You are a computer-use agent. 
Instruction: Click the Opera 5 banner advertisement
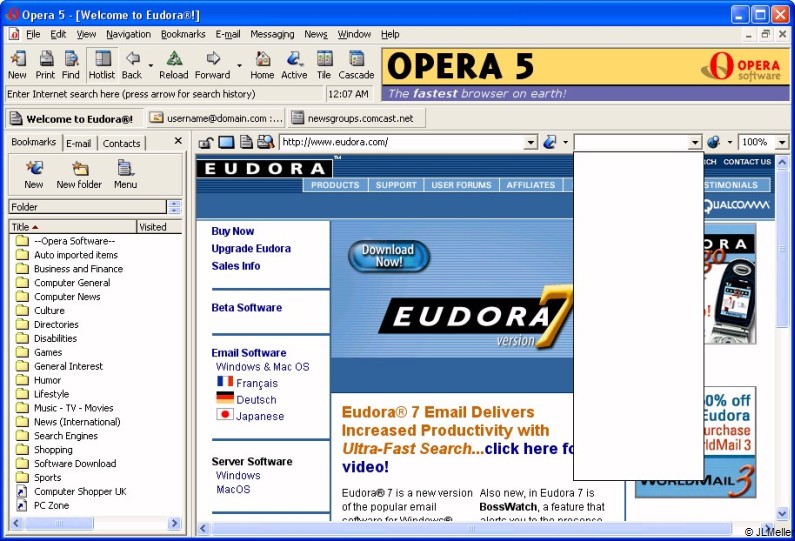[x=586, y=75]
